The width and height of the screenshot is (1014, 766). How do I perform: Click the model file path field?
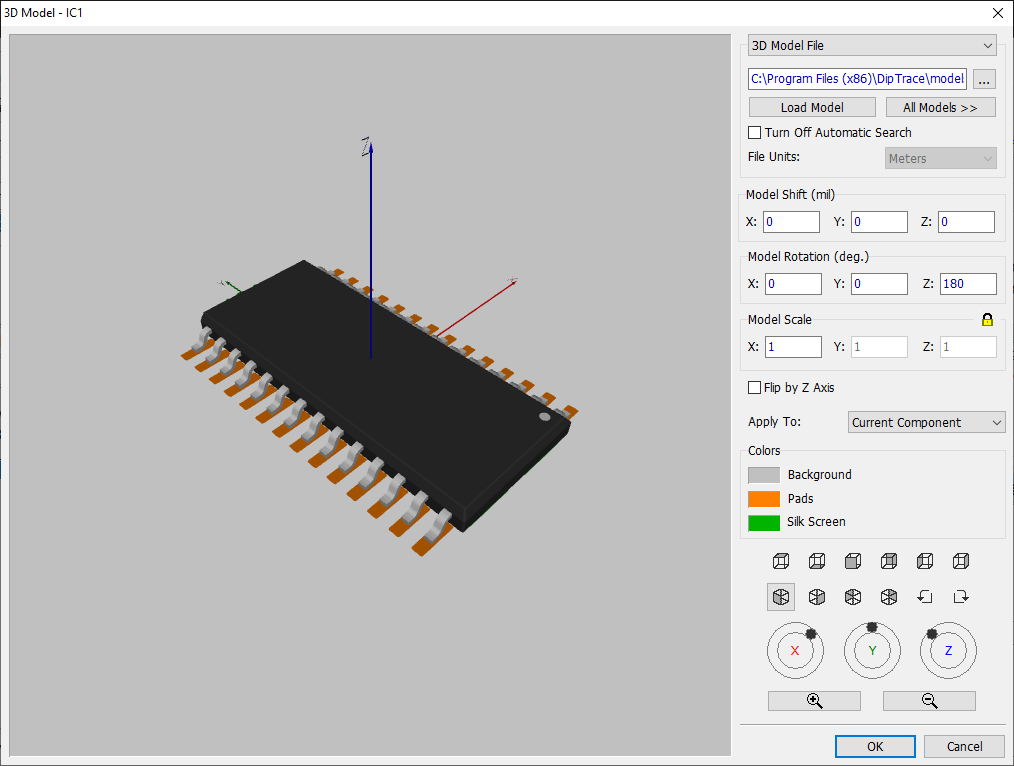858,79
